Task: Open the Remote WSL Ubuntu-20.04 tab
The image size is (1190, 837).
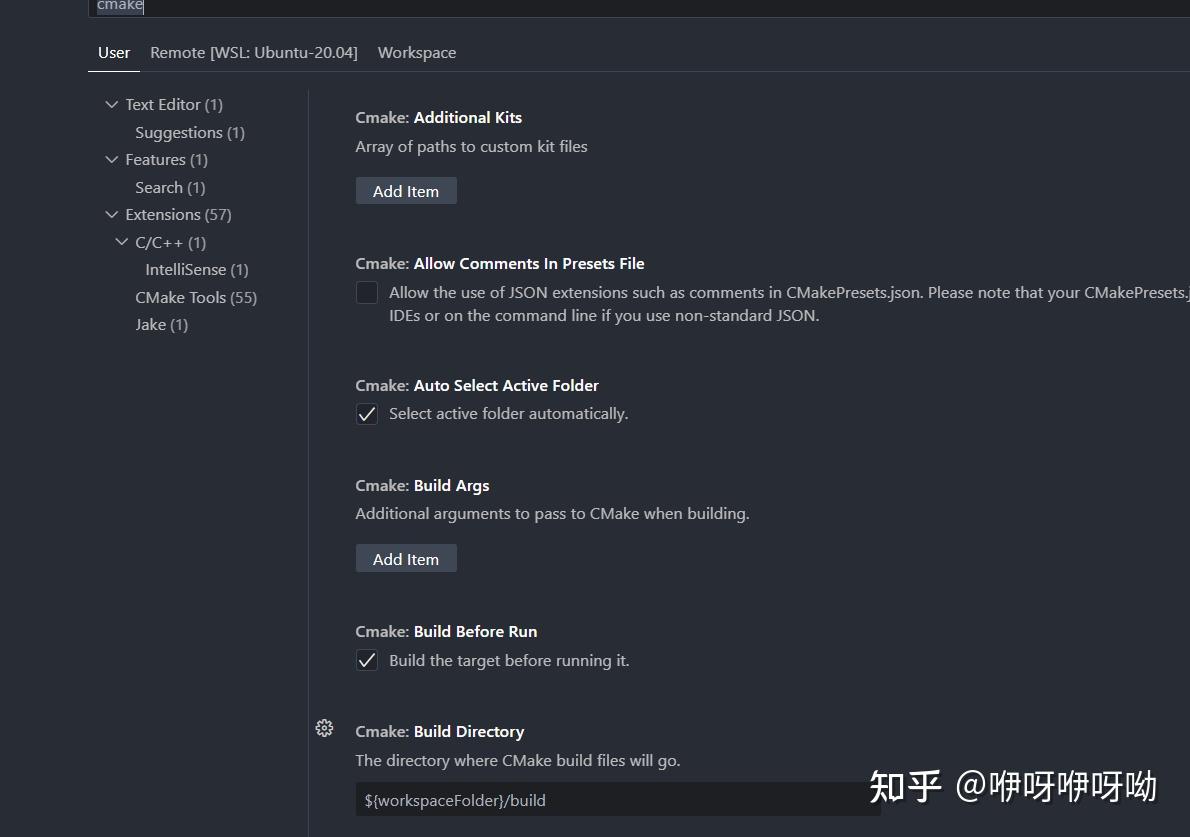Action: point(254,52)
